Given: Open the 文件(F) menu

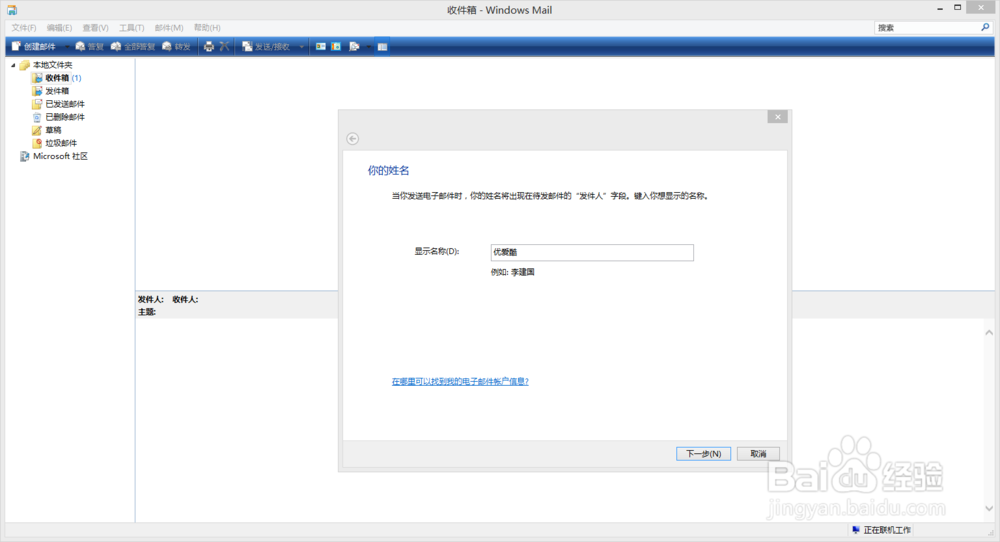Looking at the screenshot, I should [x=24, y=28].
